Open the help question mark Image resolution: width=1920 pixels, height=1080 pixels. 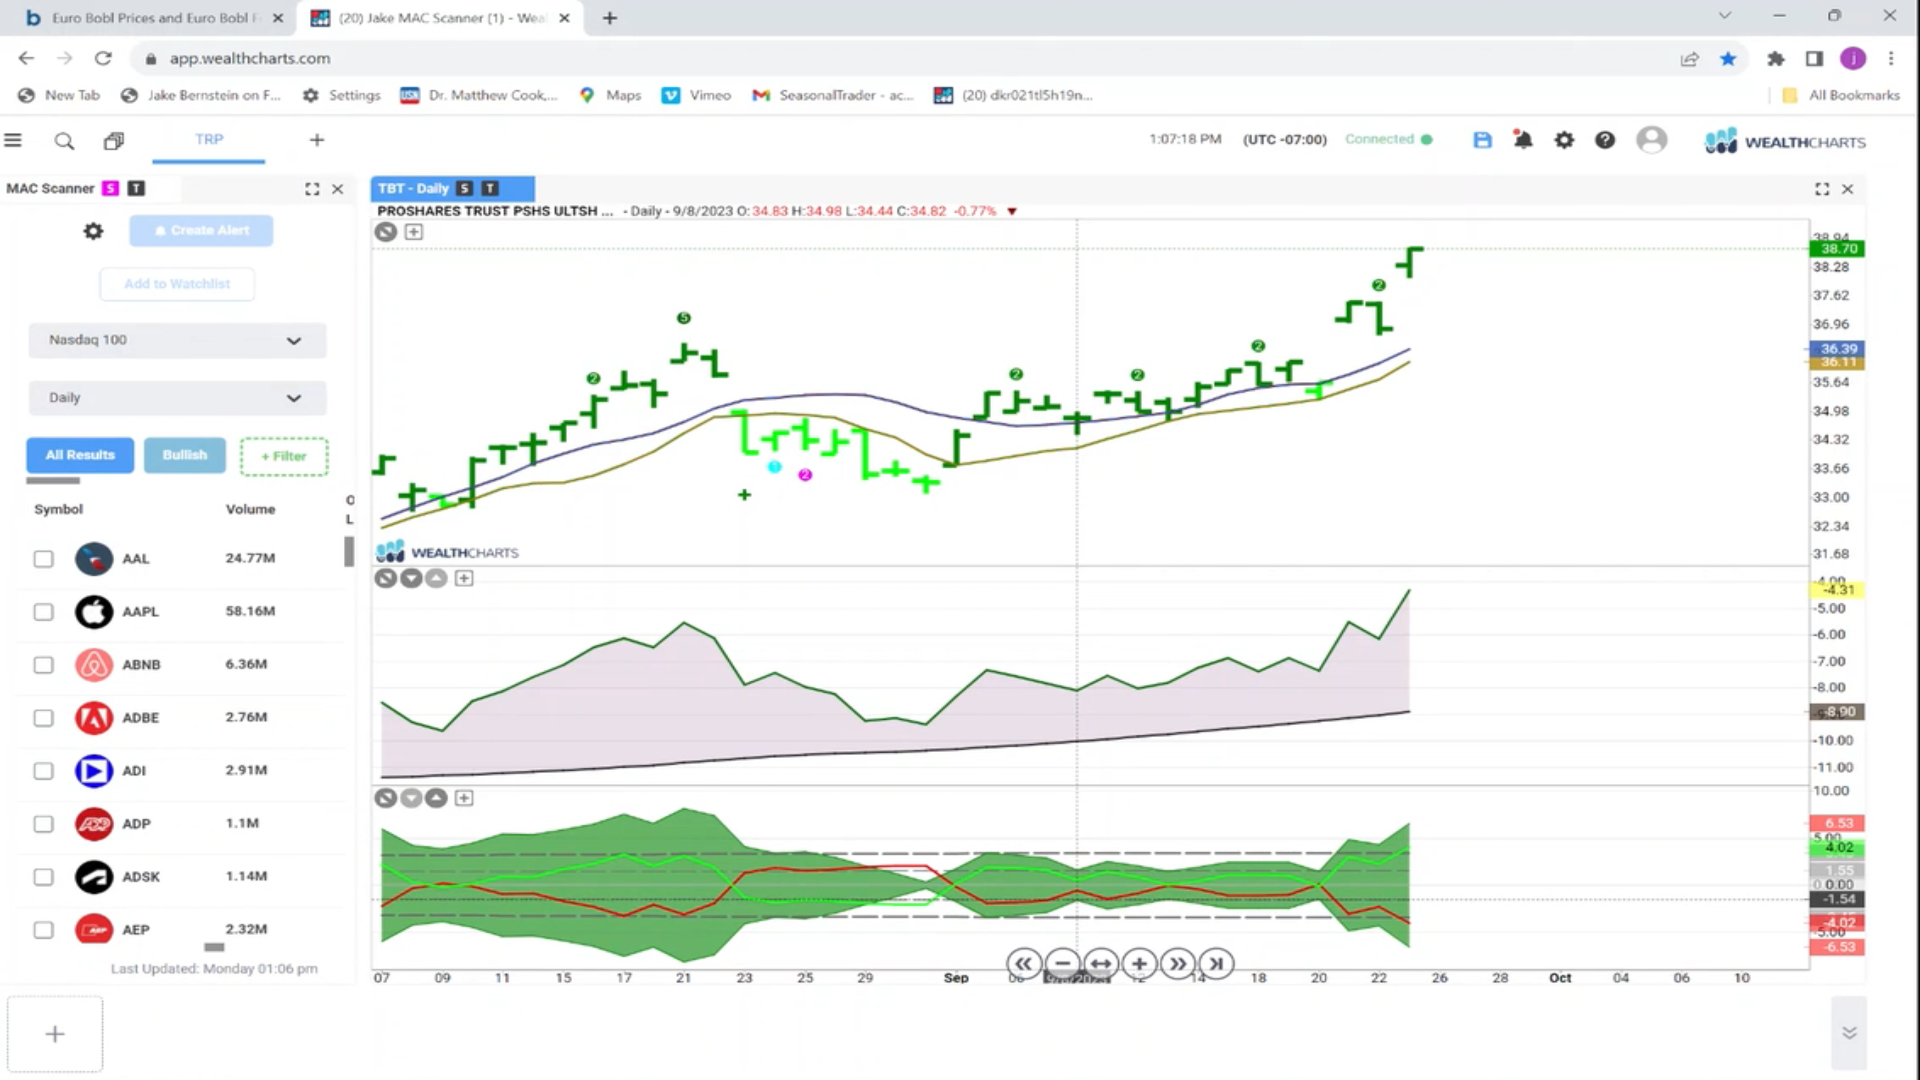pos(1605,140)
